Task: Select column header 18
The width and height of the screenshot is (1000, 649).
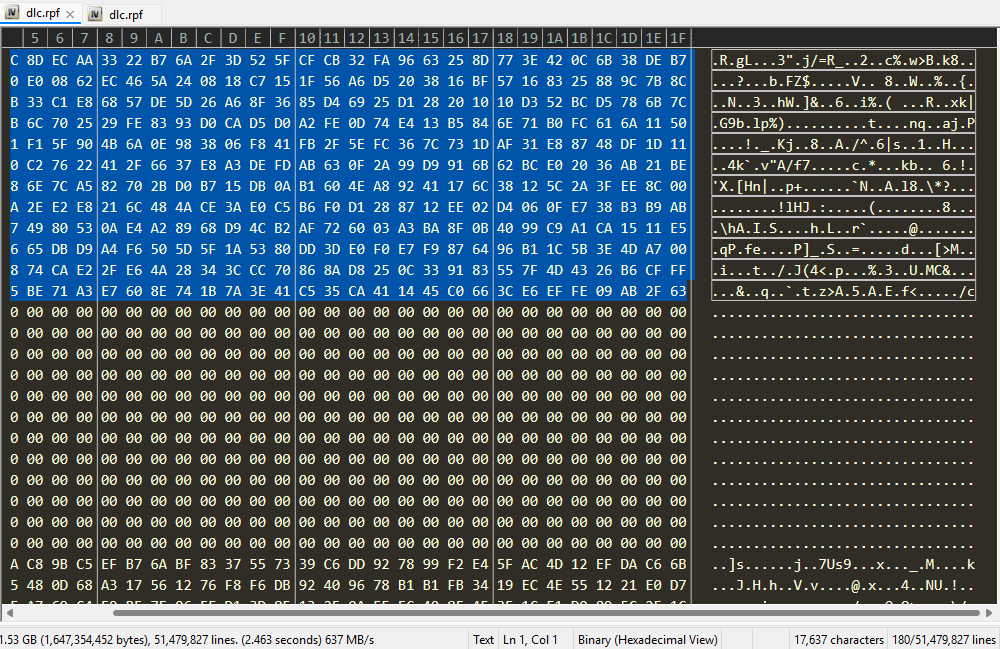Action: coord(505,38)
